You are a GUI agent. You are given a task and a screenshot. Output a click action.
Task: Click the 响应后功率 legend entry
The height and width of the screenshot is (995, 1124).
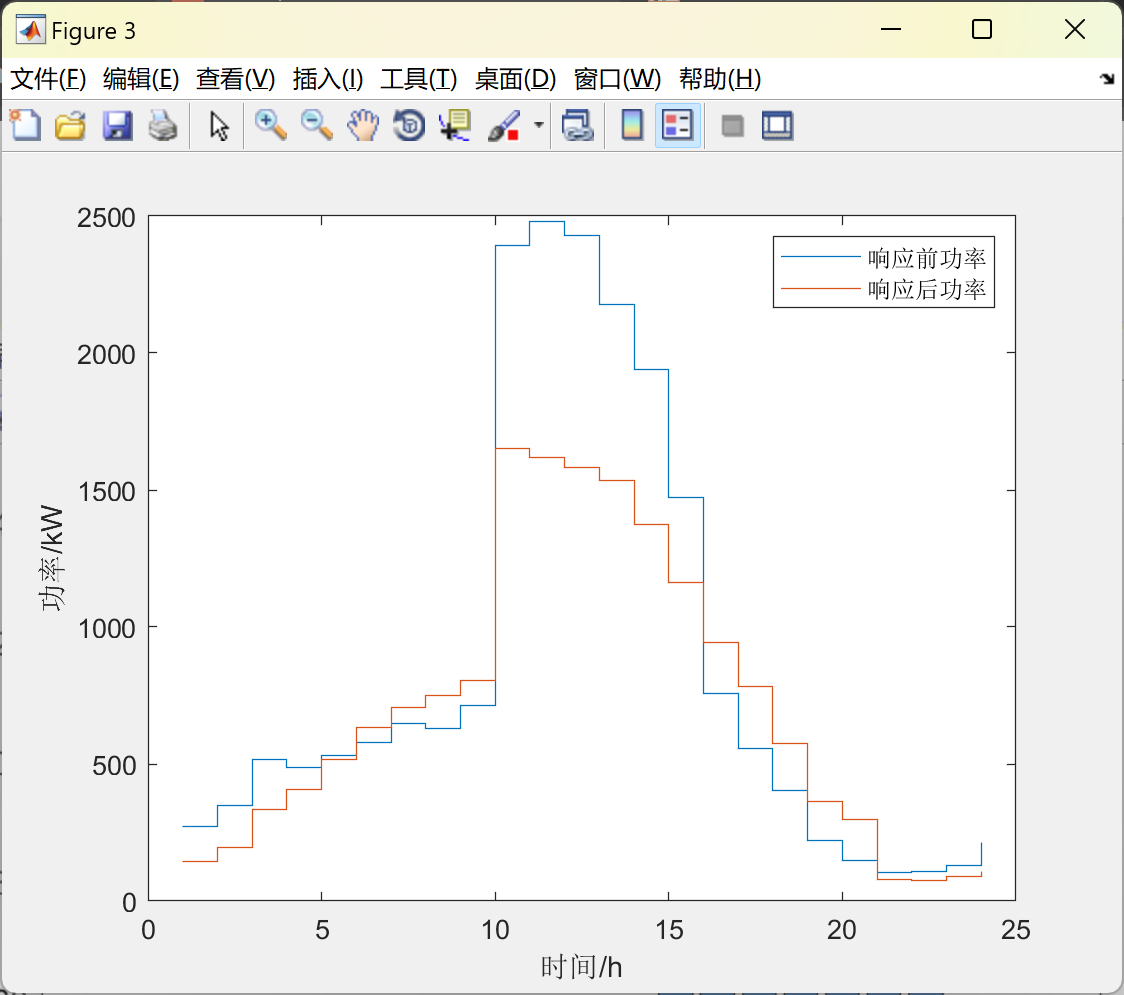coord(927,289)
